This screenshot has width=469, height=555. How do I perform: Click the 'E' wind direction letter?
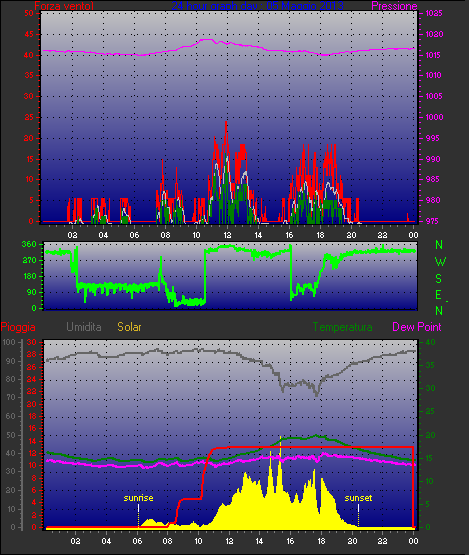439,294
